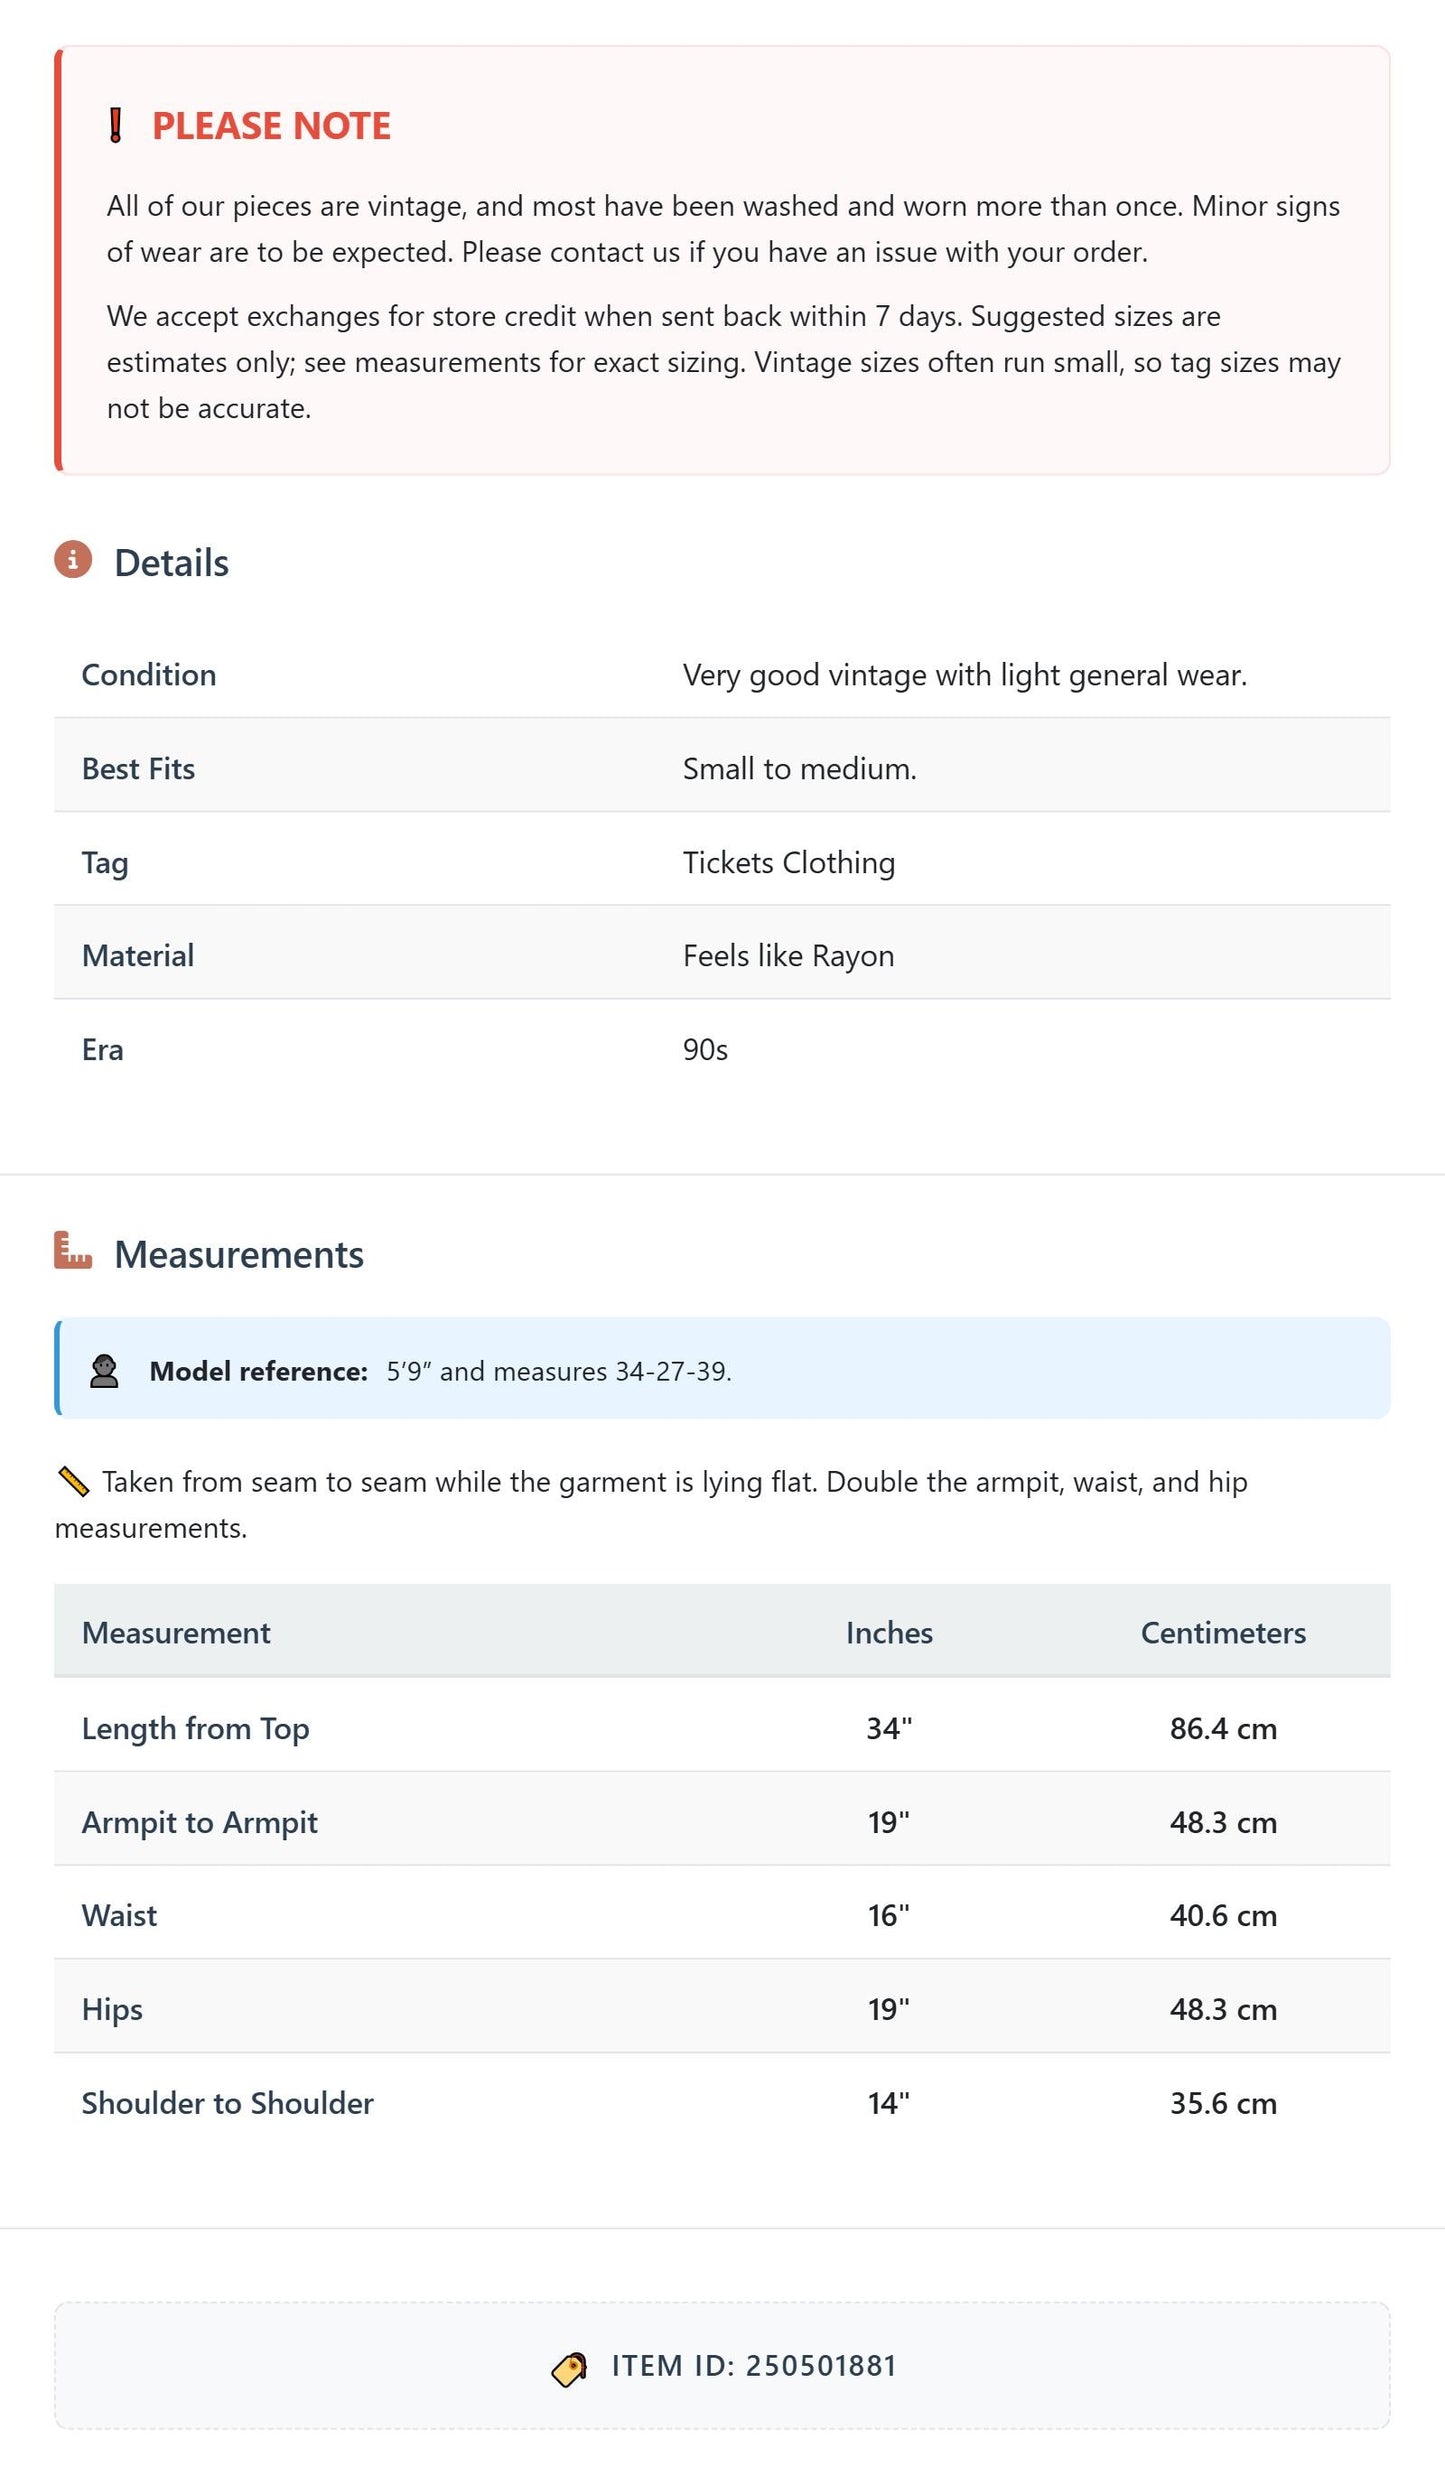This screenshot has height=2476, width=1445.
Task: Click the Measurement column header
Action: [x=176, y=1633]
